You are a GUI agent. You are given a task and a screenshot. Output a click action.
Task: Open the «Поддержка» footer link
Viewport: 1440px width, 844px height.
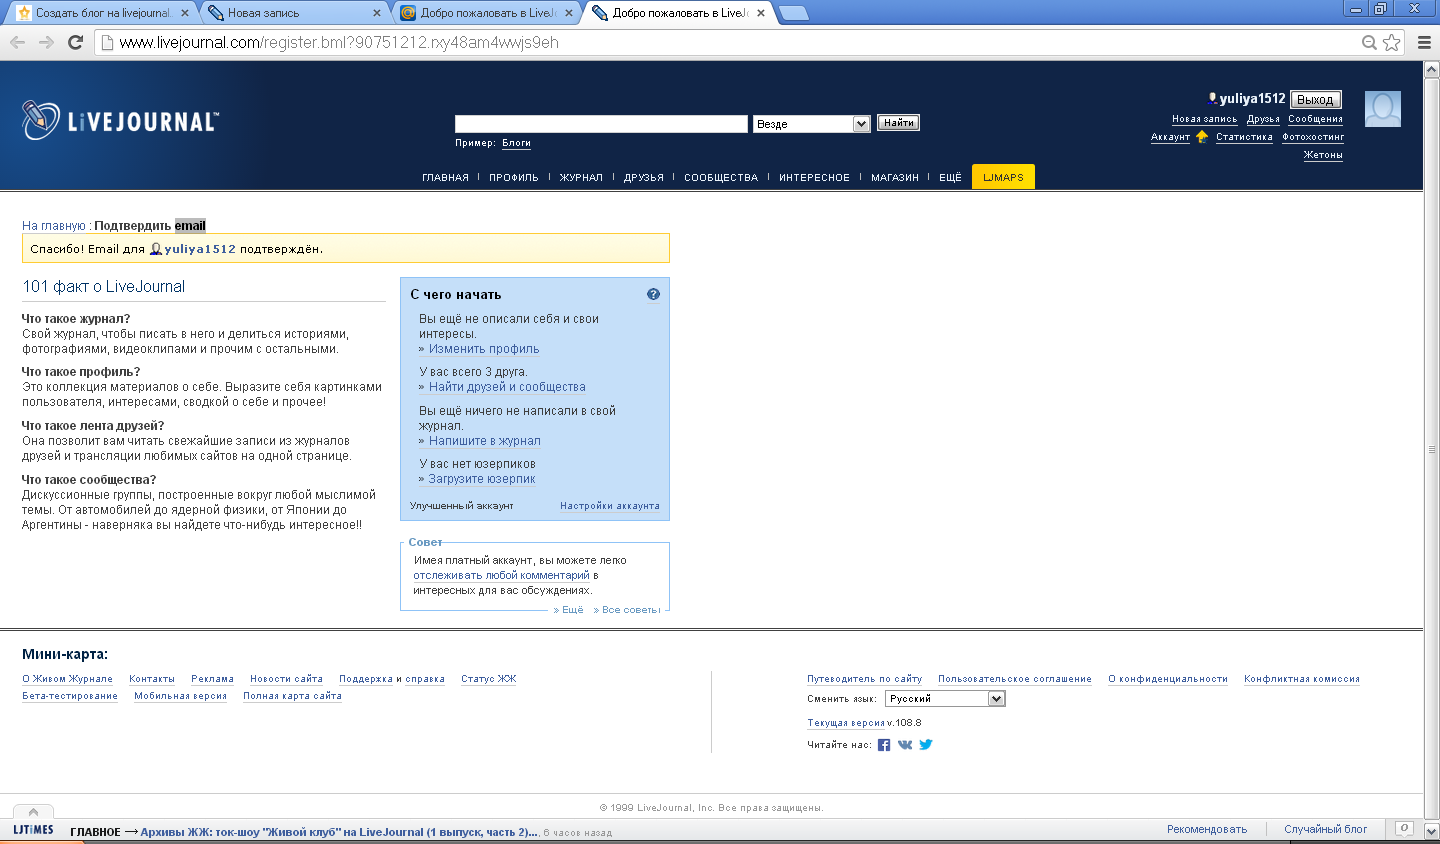pos(366,679)
